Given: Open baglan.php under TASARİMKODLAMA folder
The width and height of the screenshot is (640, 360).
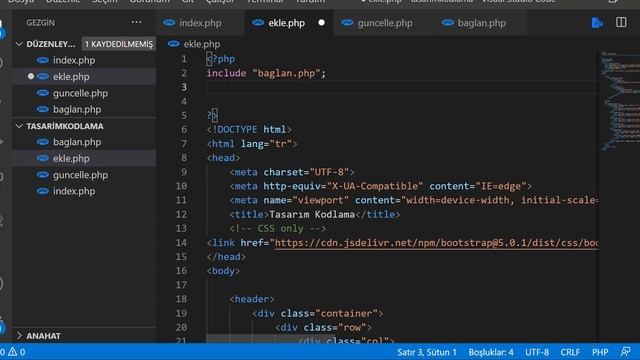Looking at the screenshot, I should (84, 142).
